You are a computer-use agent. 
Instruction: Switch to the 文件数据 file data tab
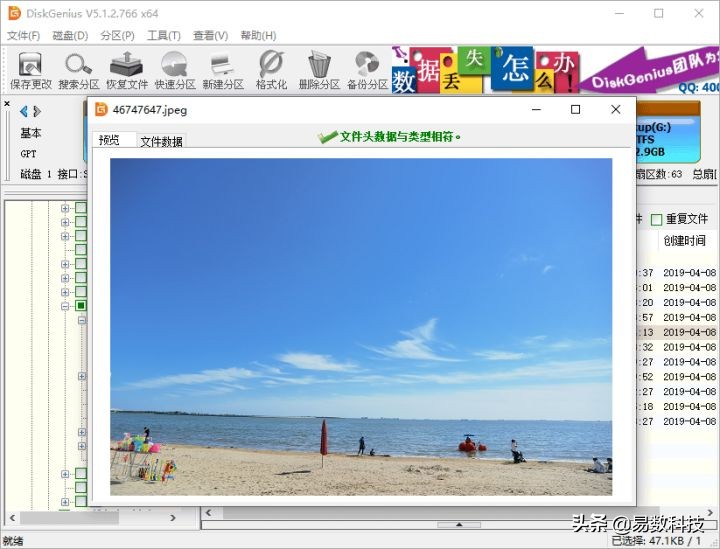pyautogui.click(x=161, y=141)
